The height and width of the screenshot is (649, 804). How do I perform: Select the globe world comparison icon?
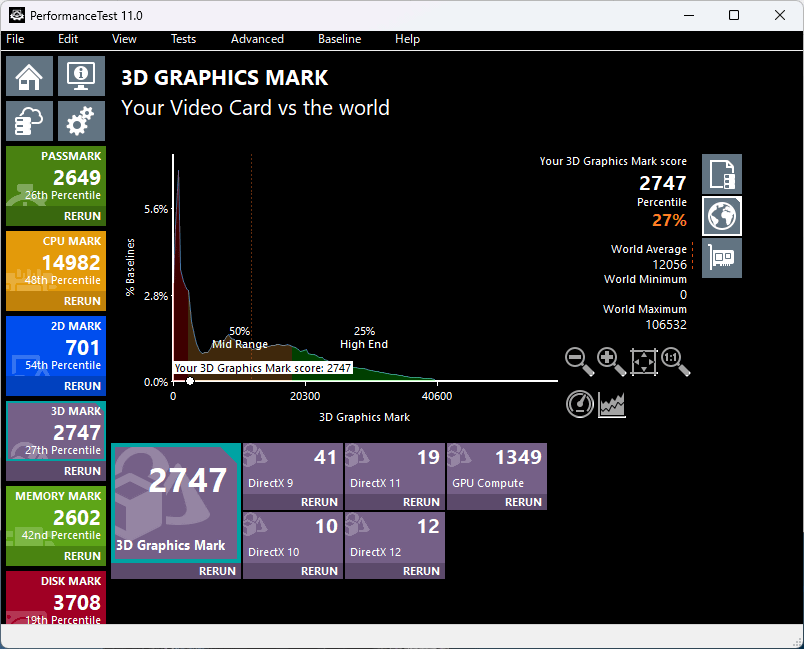(x=722, y=216)
